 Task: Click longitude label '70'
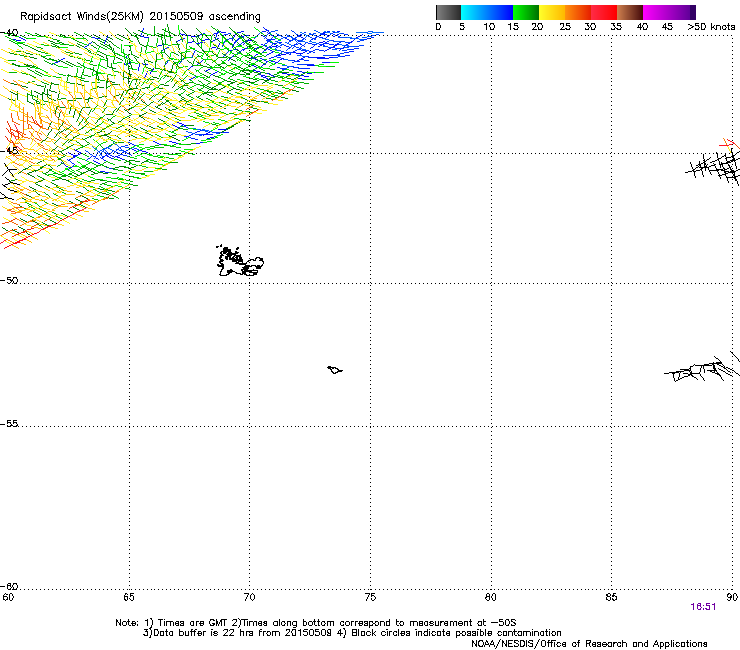[249, 597]
